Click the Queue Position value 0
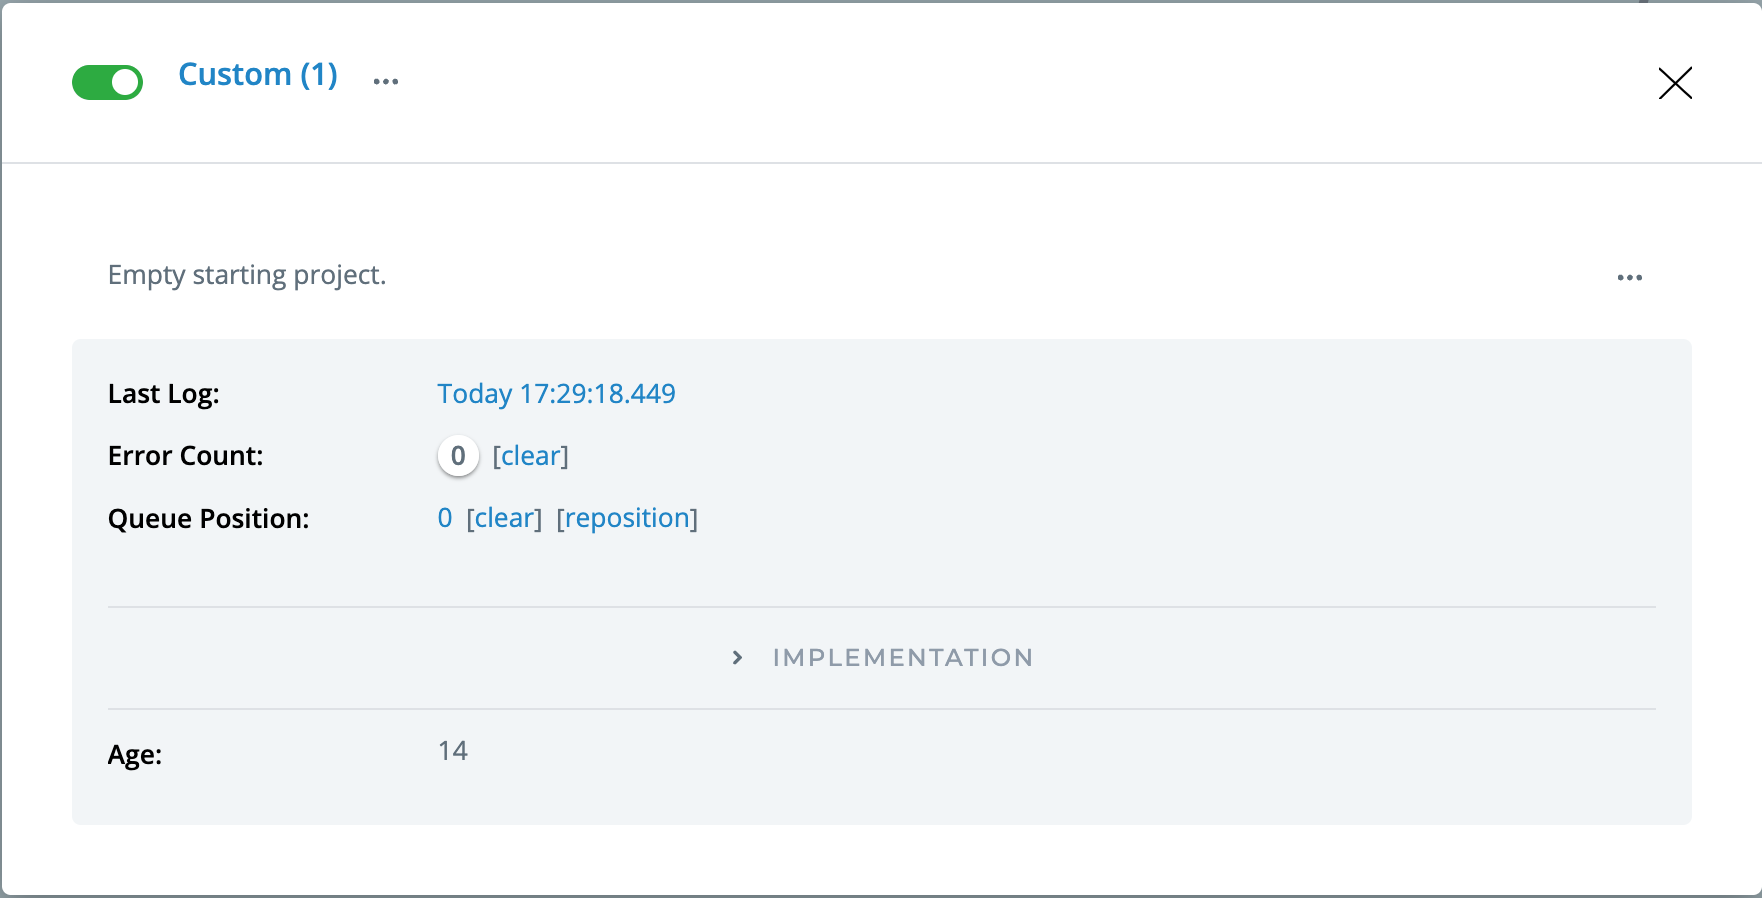1762x898 pixels. click(x=445, y=518)
